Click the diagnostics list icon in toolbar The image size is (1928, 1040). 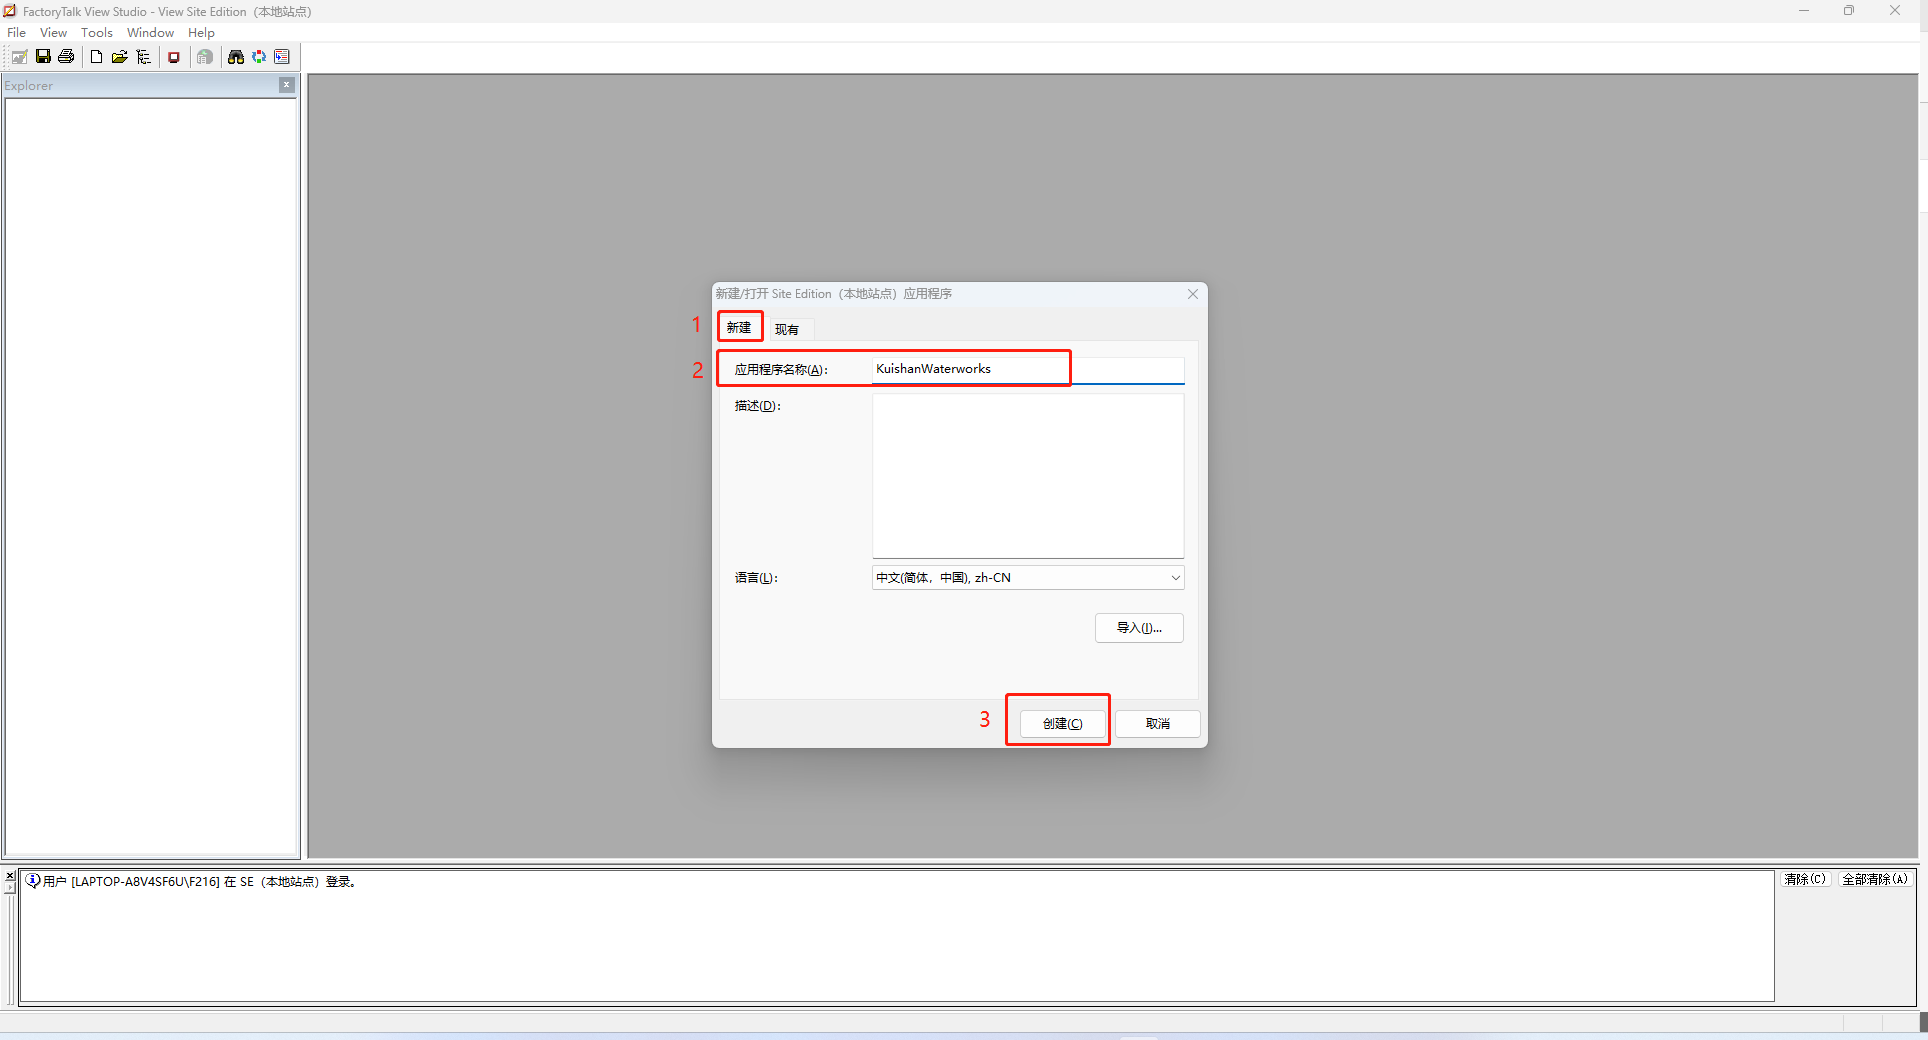282,57
